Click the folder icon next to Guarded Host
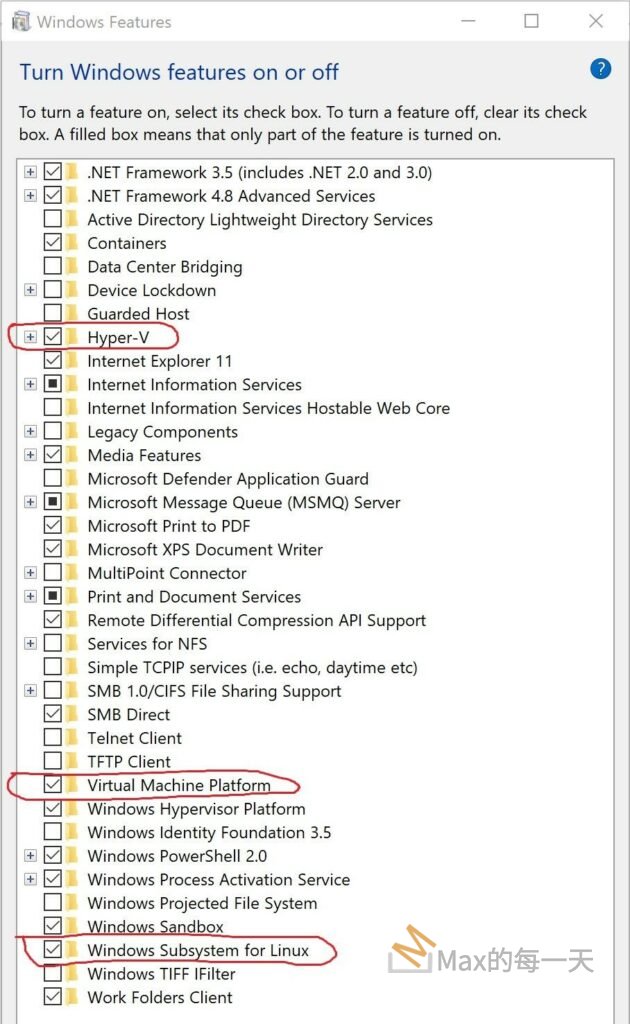 (x=72, y=314)
